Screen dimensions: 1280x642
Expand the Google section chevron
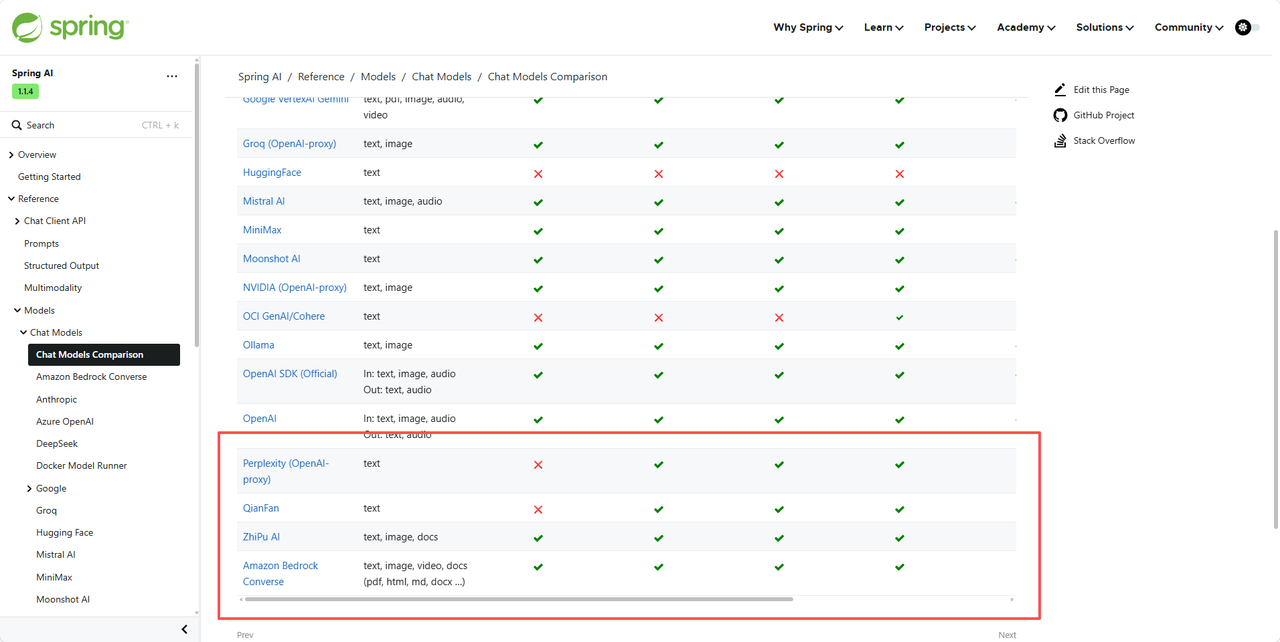(29, 489)
